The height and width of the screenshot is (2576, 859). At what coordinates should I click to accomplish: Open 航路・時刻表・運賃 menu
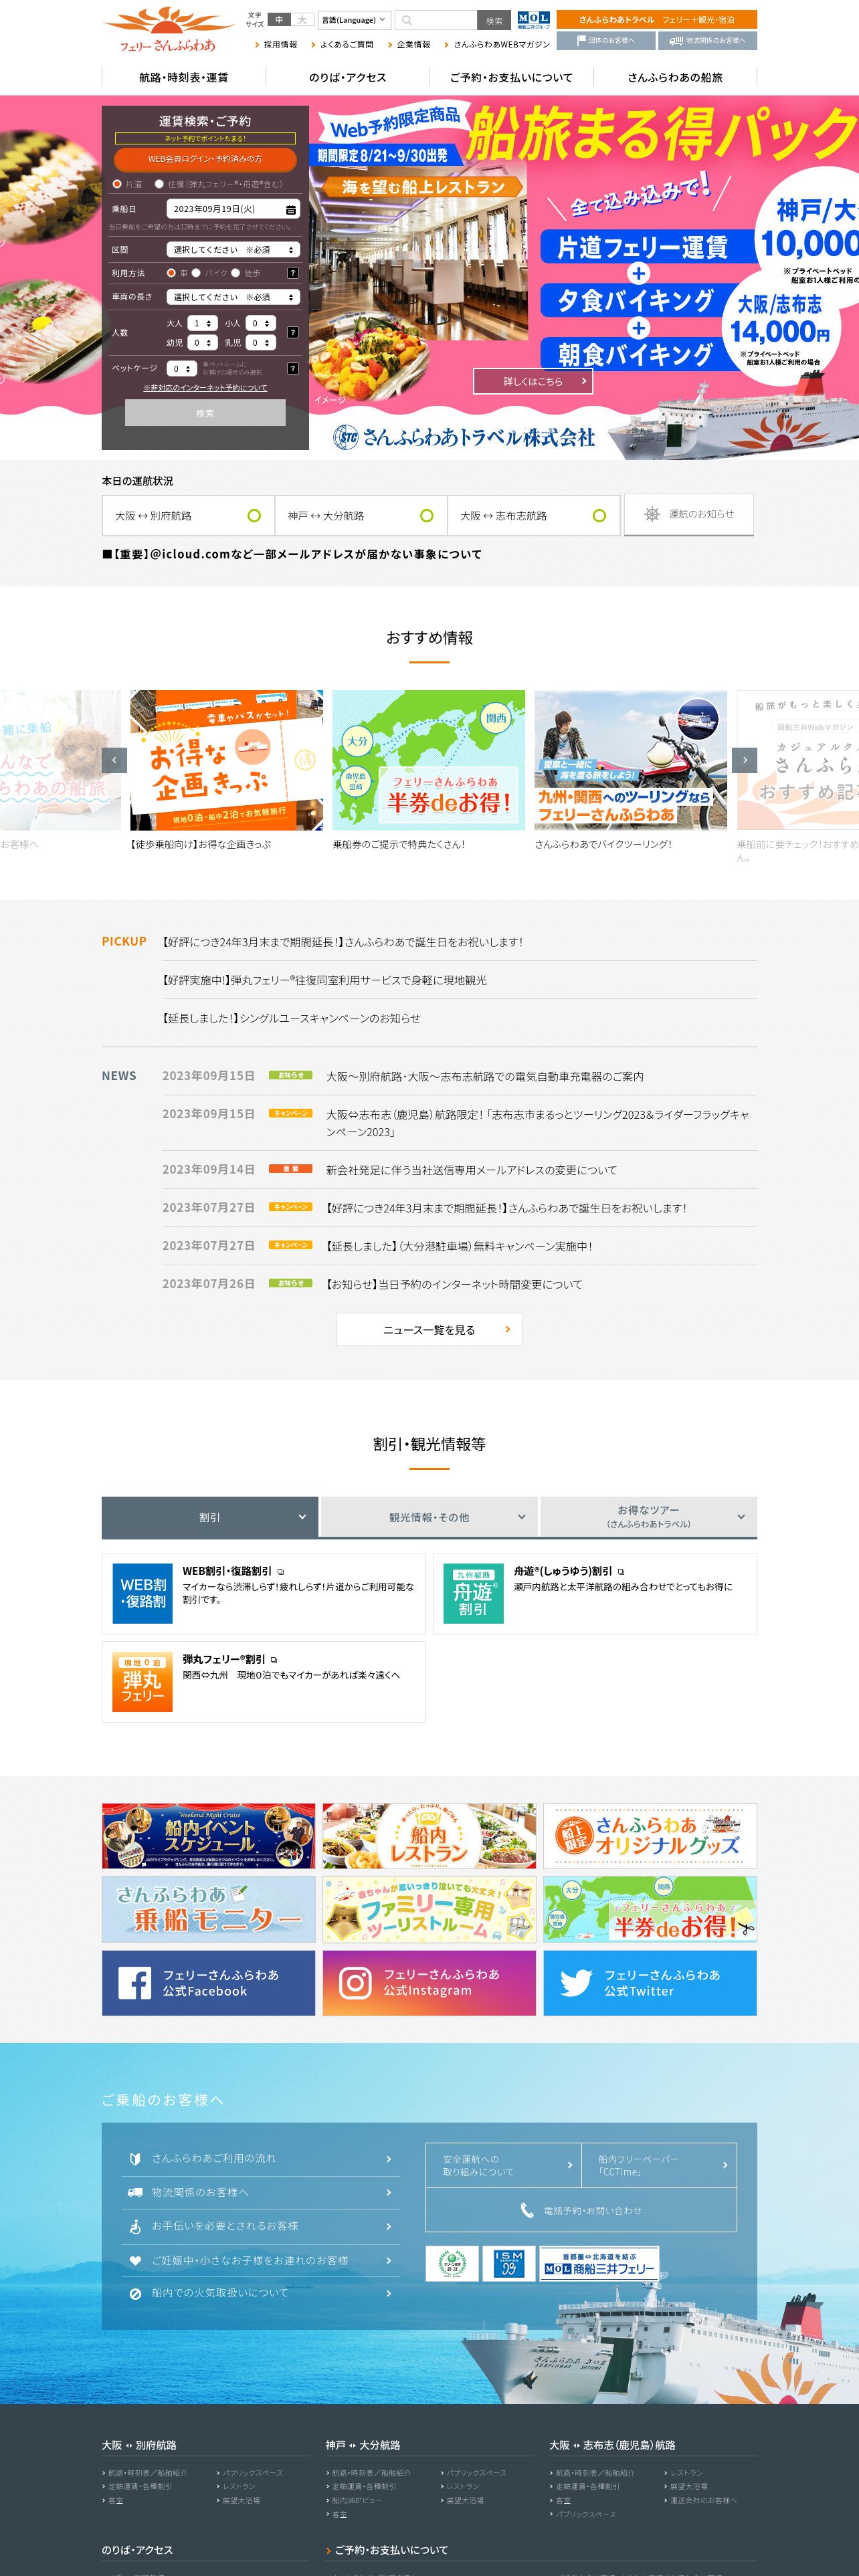(183, 77)
